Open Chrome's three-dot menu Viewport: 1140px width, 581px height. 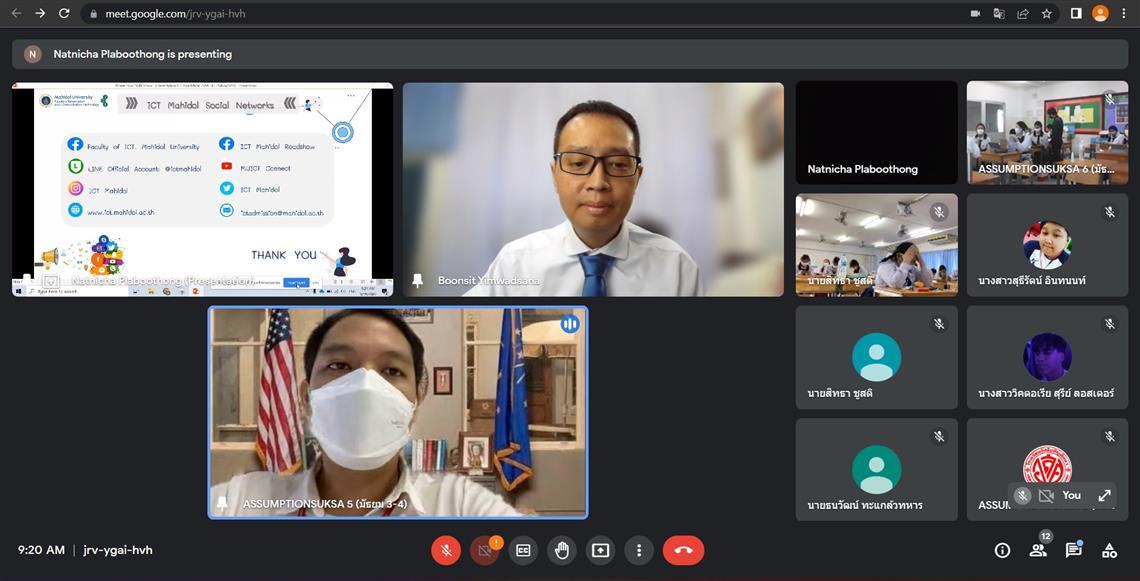point(1124,14)
